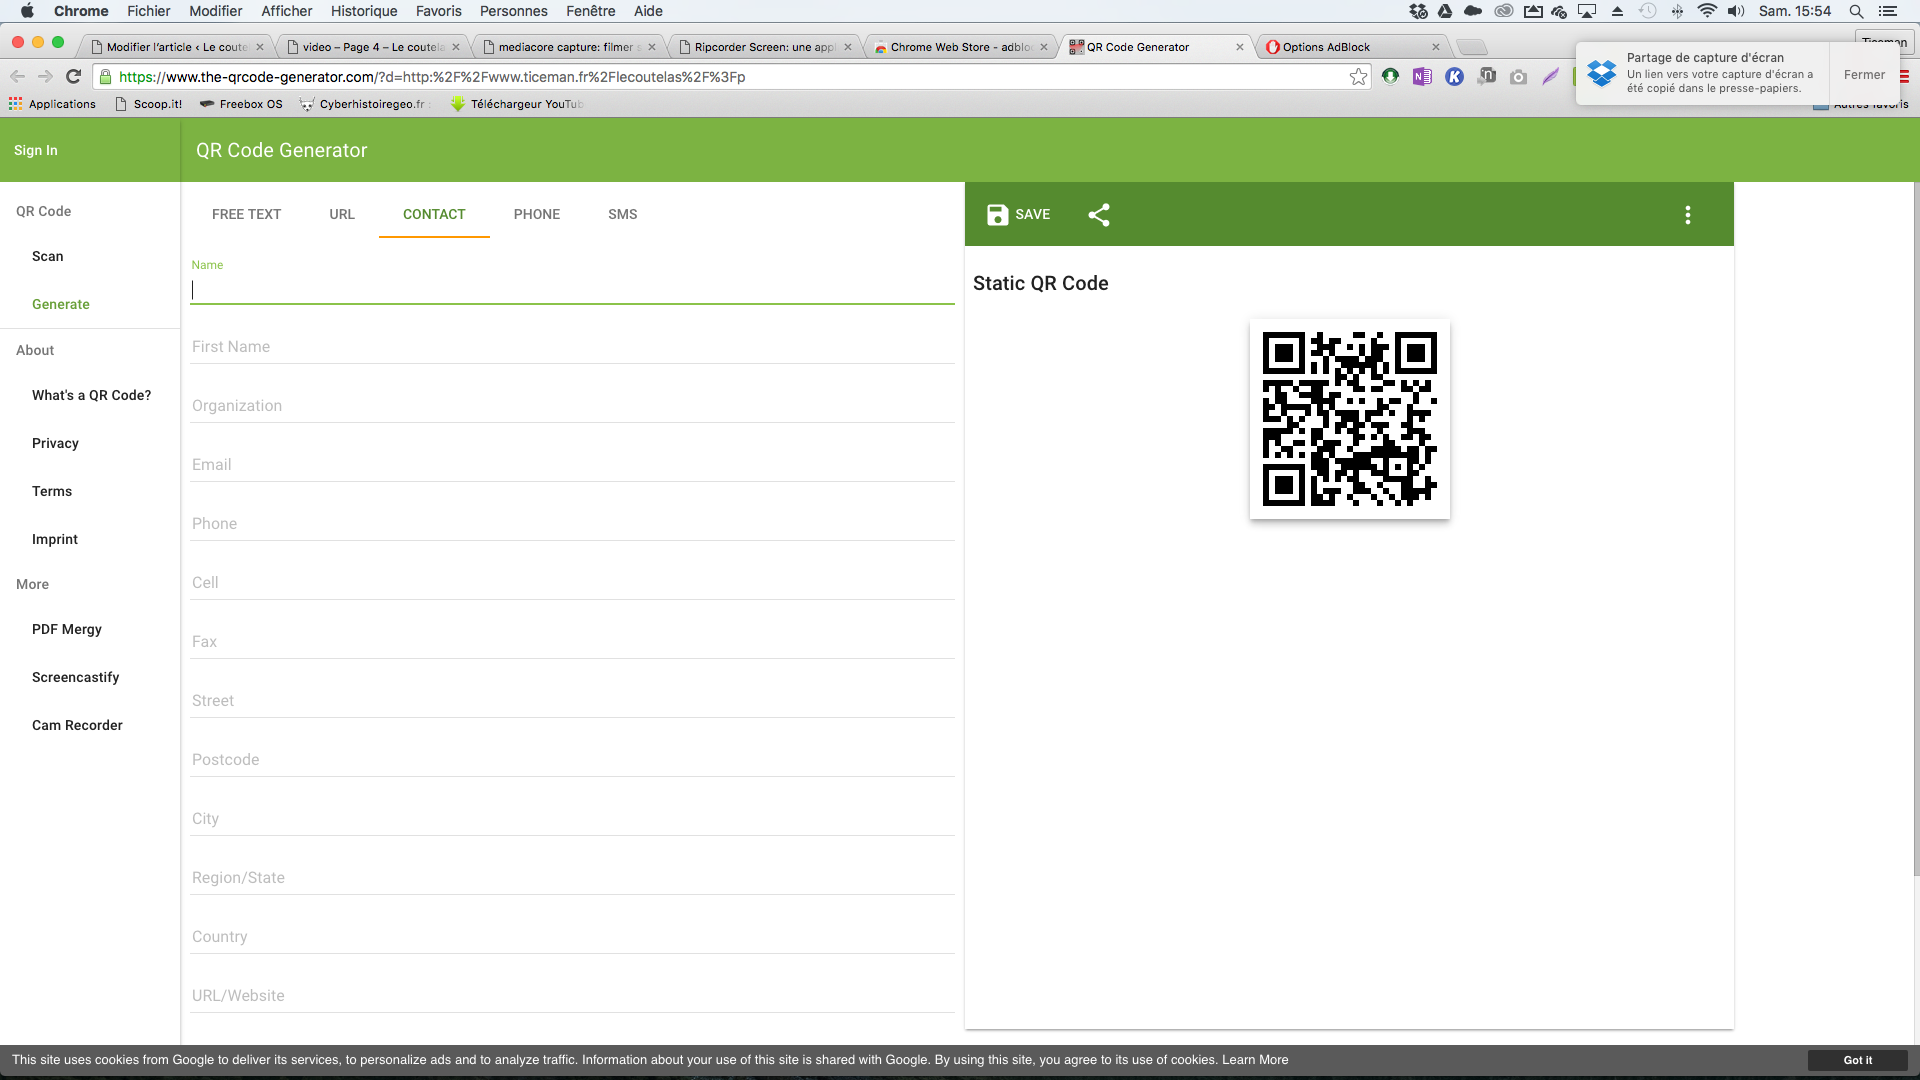The height and width of the screenshot is (1080, 1920).
Task: Open the Scan sidebar item
Action: pyautogui.click(x=47, y=256)
